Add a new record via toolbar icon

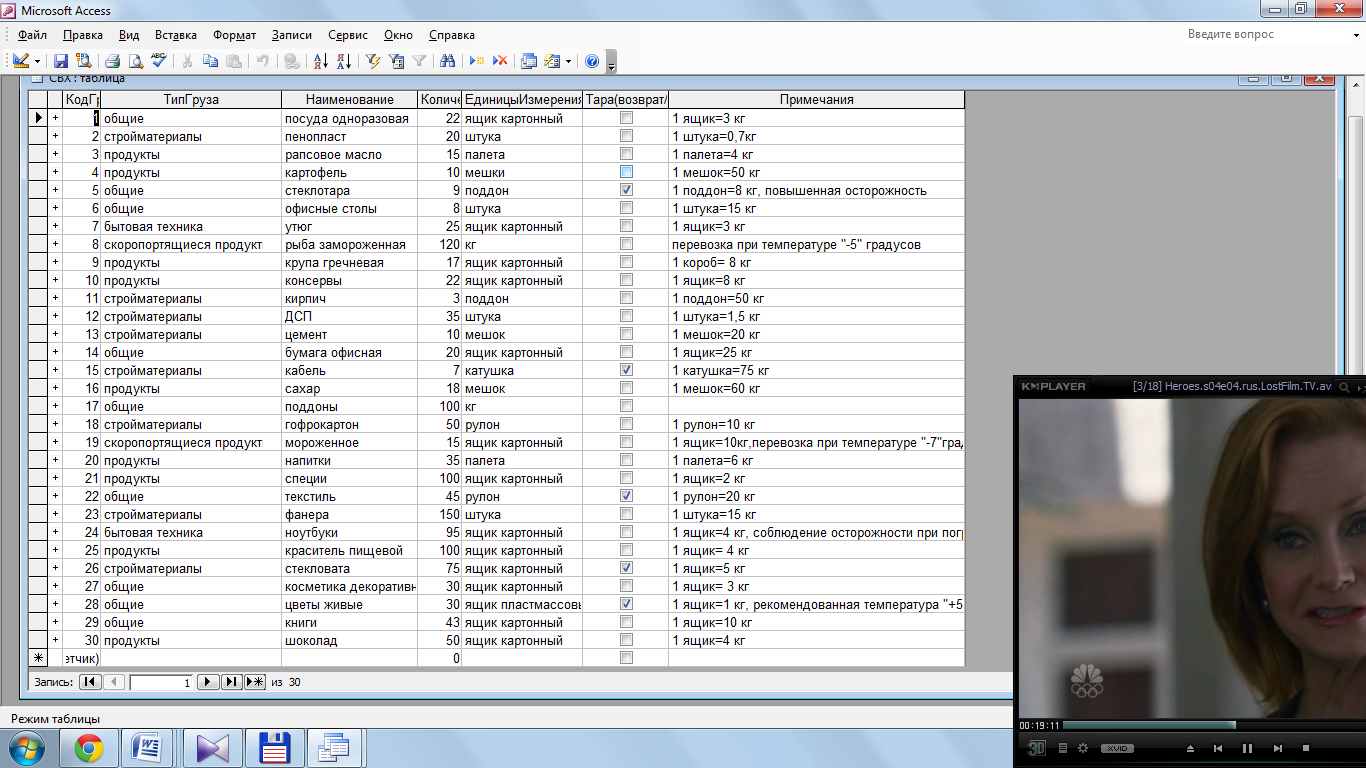(x=478, y=61)
